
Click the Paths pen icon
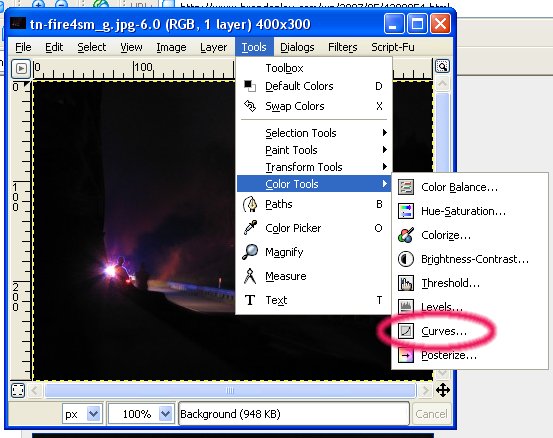click(250, 204)
